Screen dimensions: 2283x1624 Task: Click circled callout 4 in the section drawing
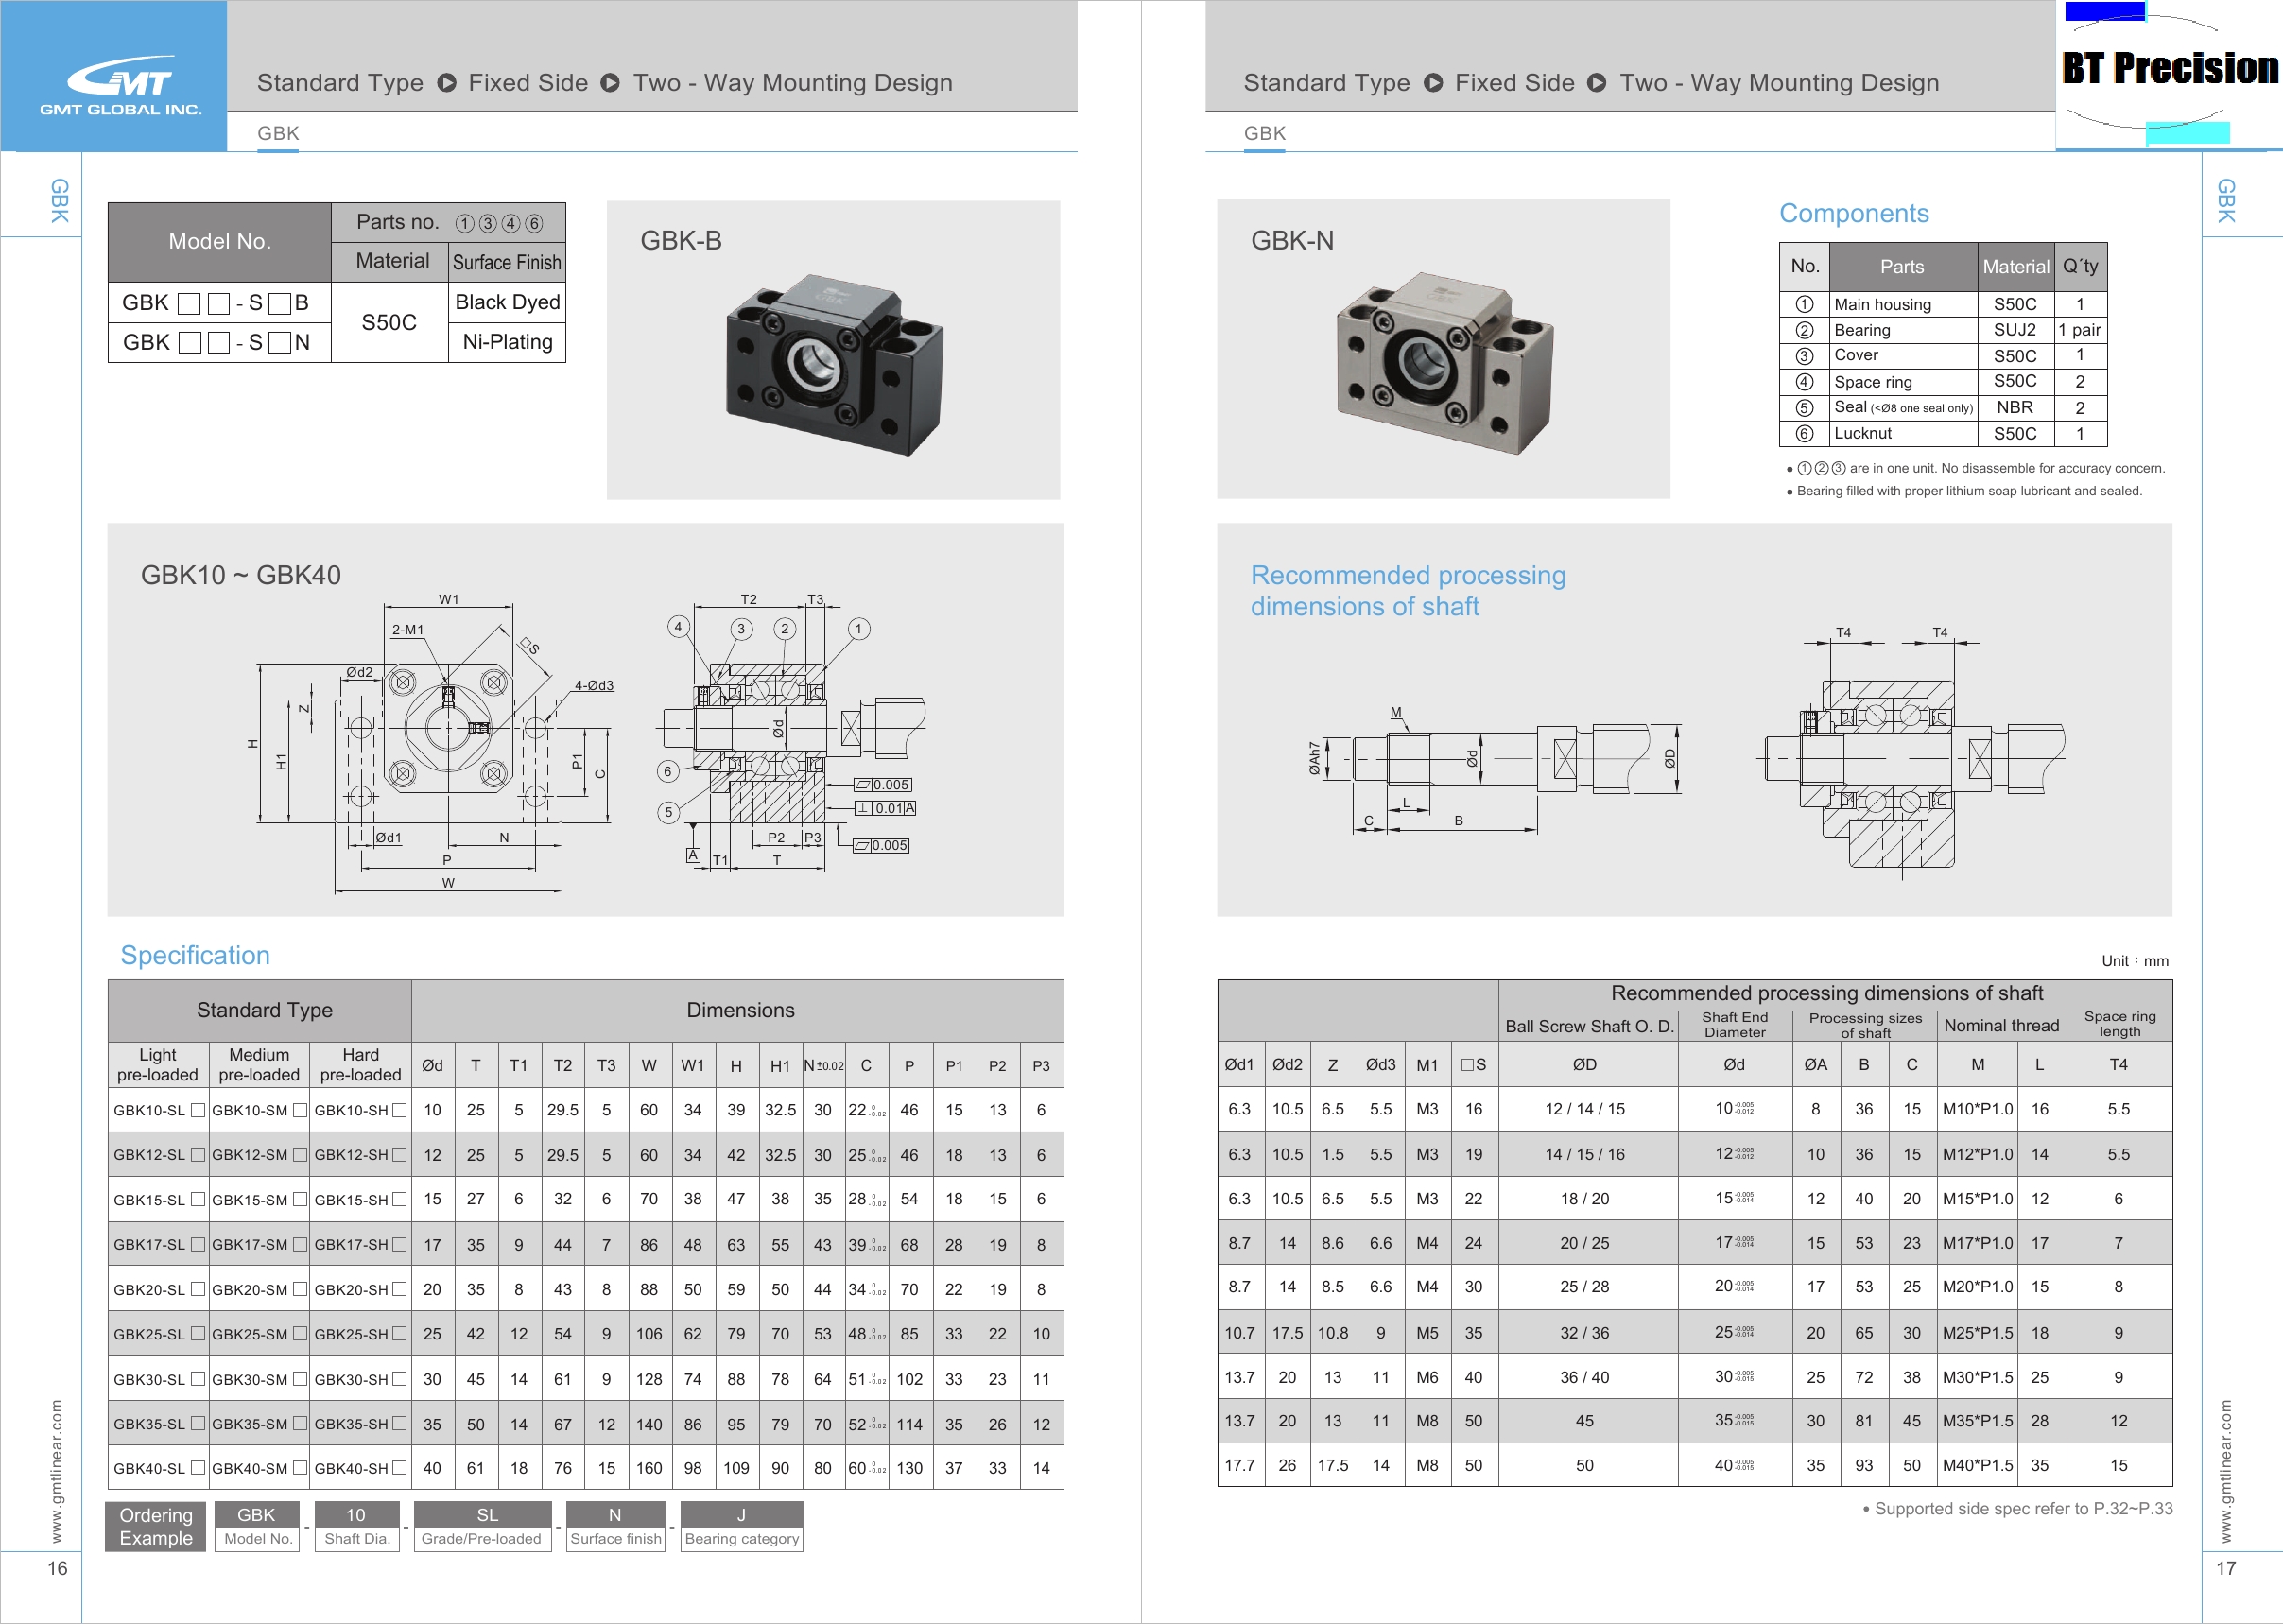coord(678,627)
